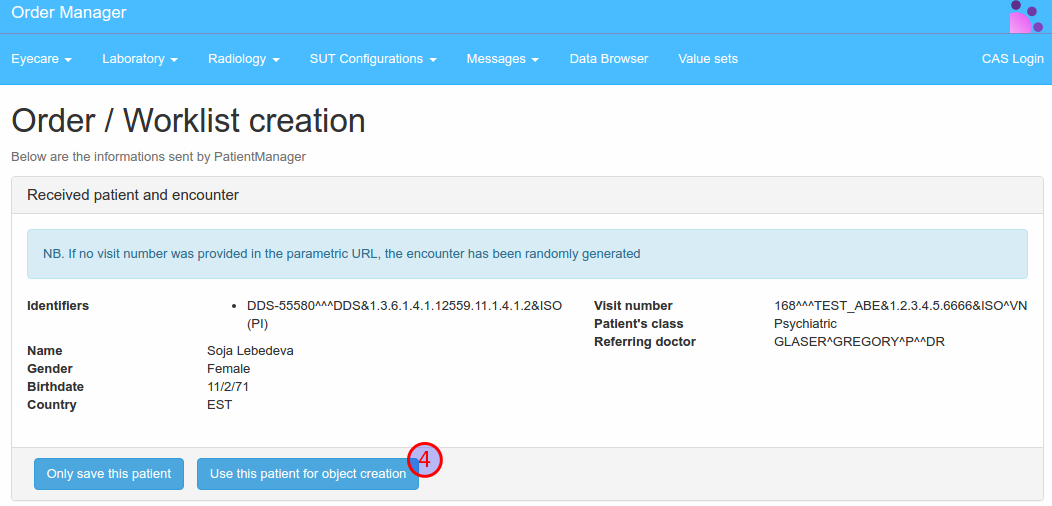Viewport: 1052px width, 506px height.
Task: Click the red circled number 4 badge
Action: pos(424,460)
